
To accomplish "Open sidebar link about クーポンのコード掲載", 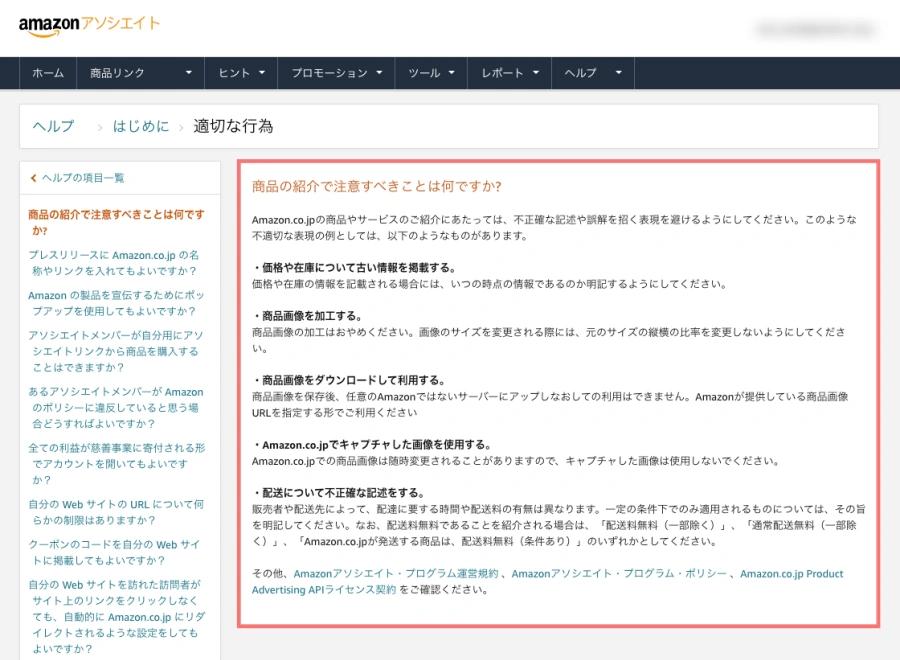I will coord(114,552).
